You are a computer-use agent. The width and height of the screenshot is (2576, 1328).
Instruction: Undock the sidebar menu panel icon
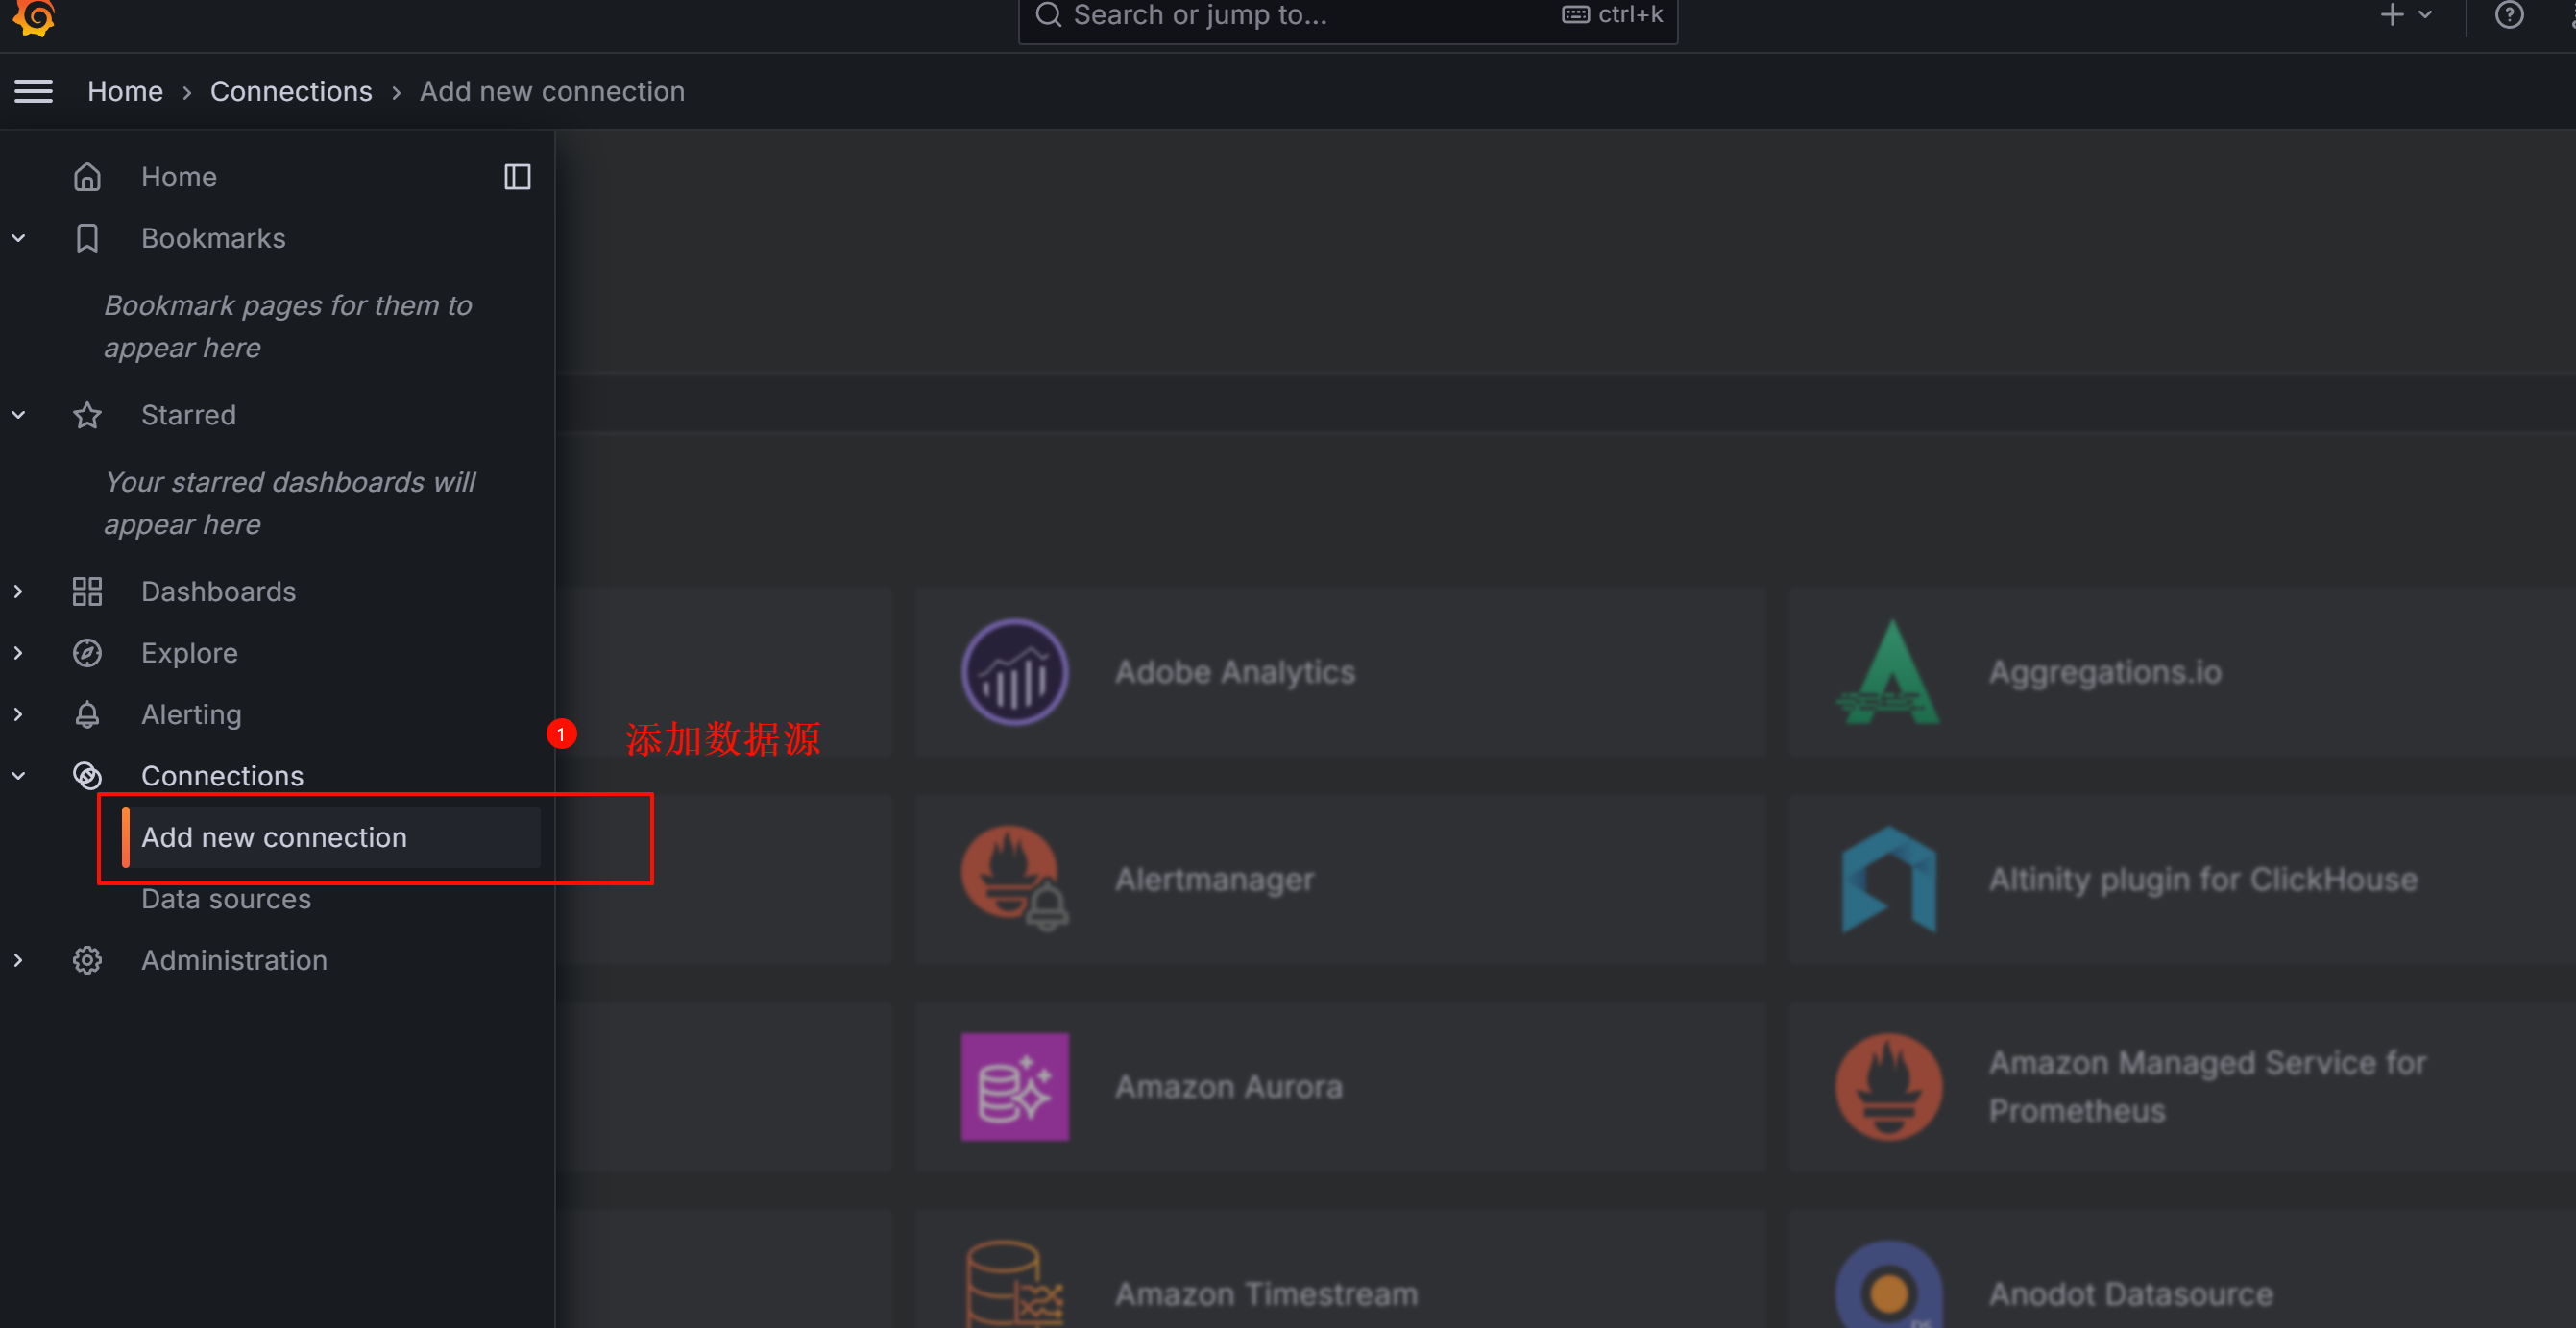click(517, 177)
